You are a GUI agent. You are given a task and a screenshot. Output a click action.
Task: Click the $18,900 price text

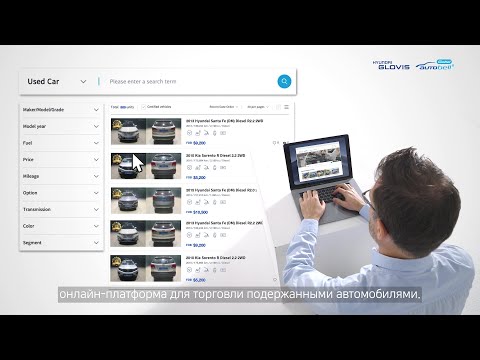pyautogui.click(x=200, y=212)
